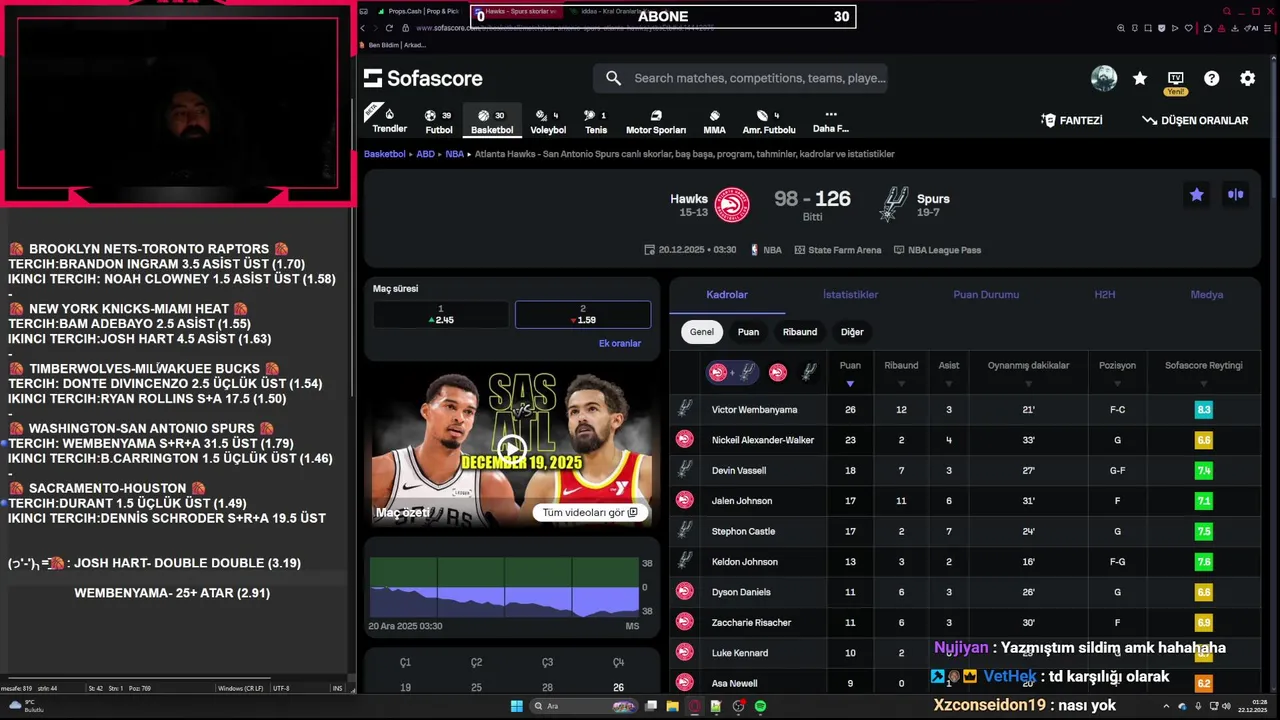1280x720 pixels.
Task: Open the Medya tab
Action: [x=1206, y=294]
